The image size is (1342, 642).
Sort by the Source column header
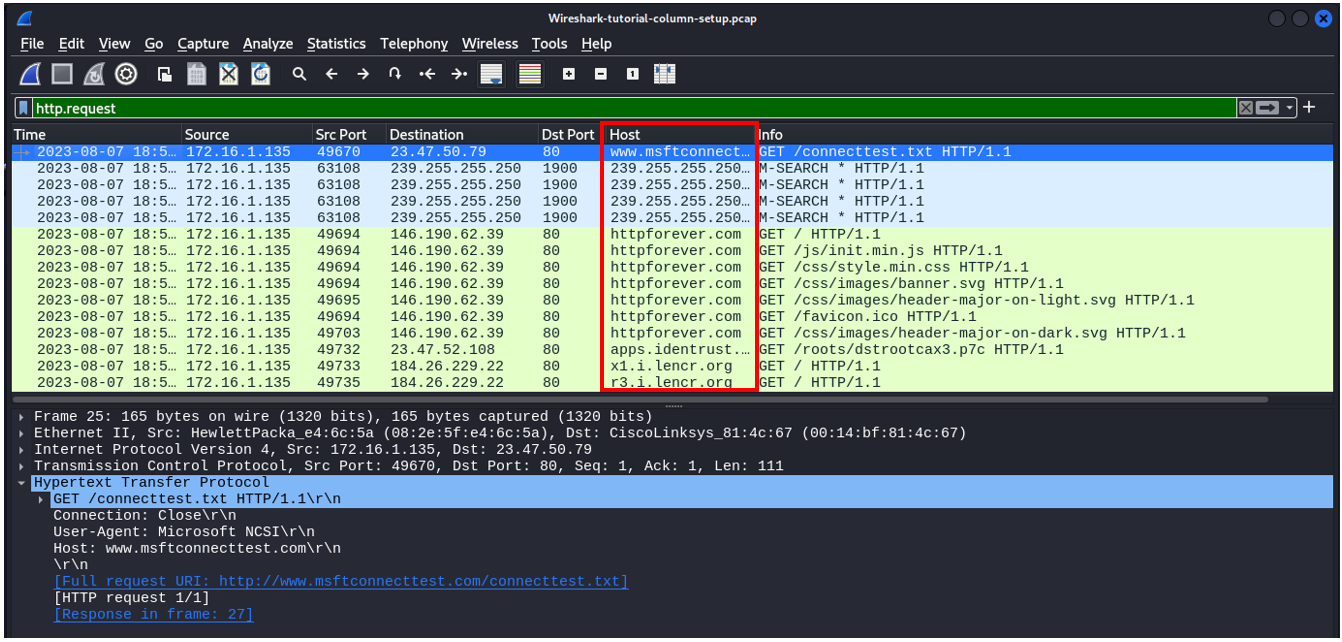coord(247,134)
